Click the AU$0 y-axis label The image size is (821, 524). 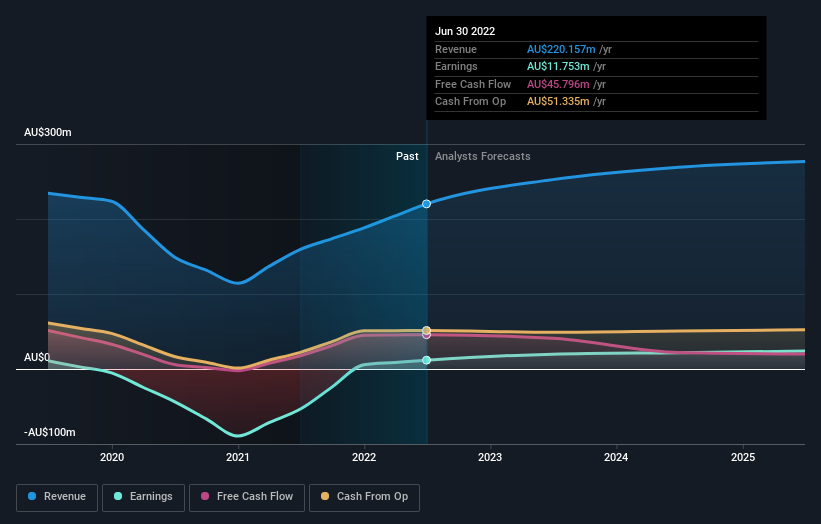tap(37, 358)
